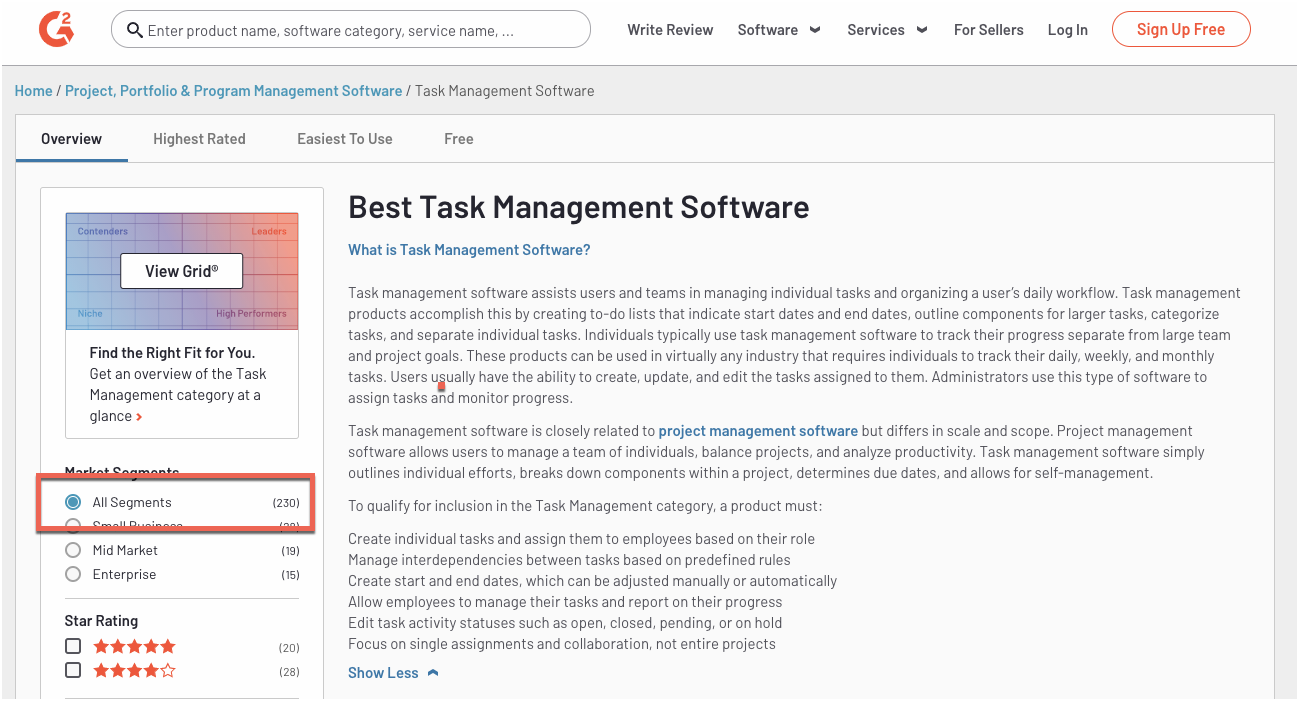
Task: Click the magnifier icon in search bar
Action: tap(135, 30)
